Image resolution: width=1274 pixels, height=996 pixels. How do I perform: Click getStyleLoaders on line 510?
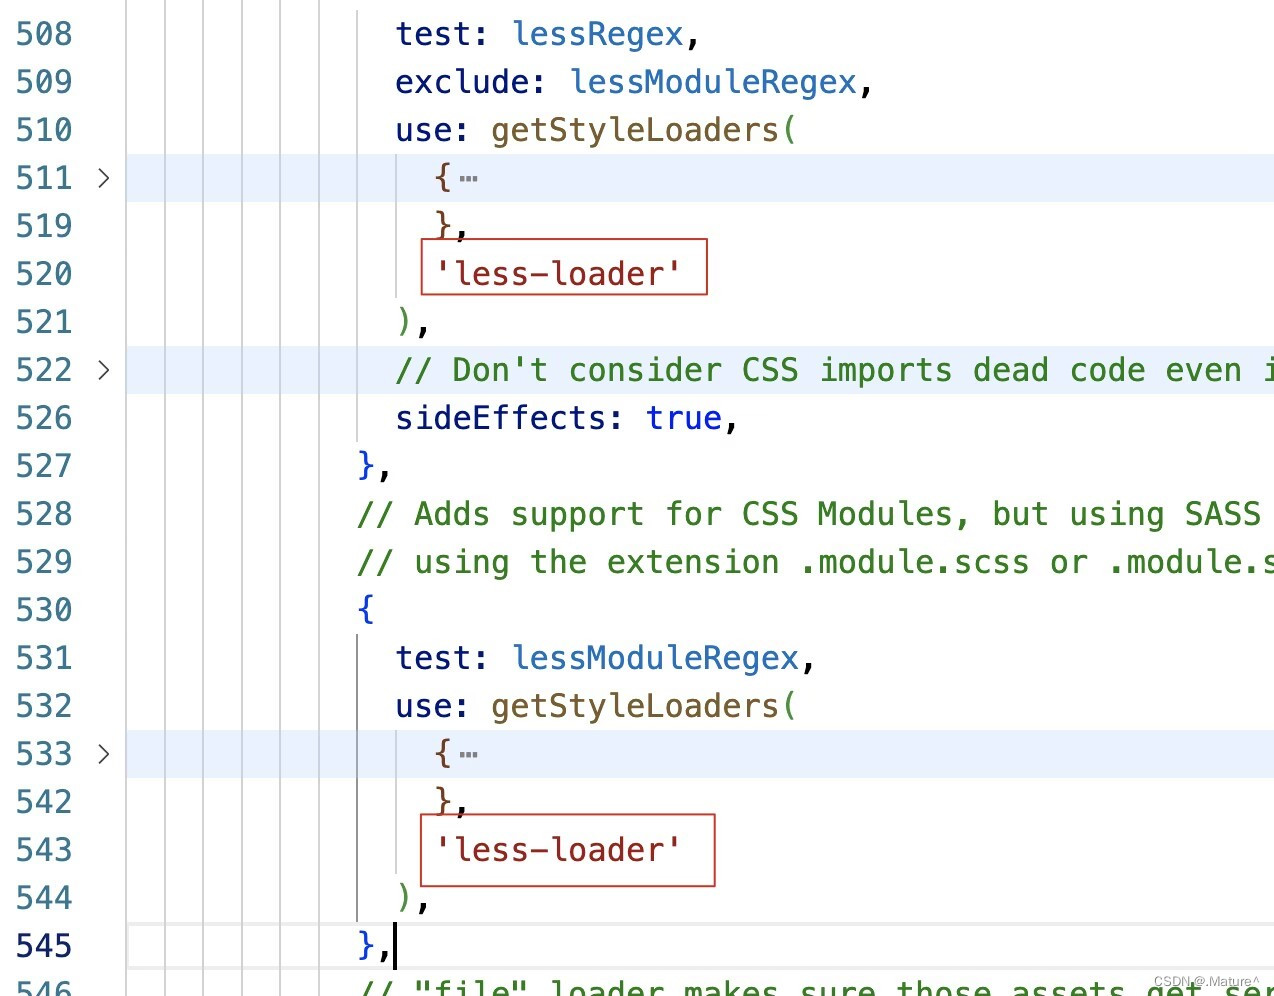click(x=637, y=129)
